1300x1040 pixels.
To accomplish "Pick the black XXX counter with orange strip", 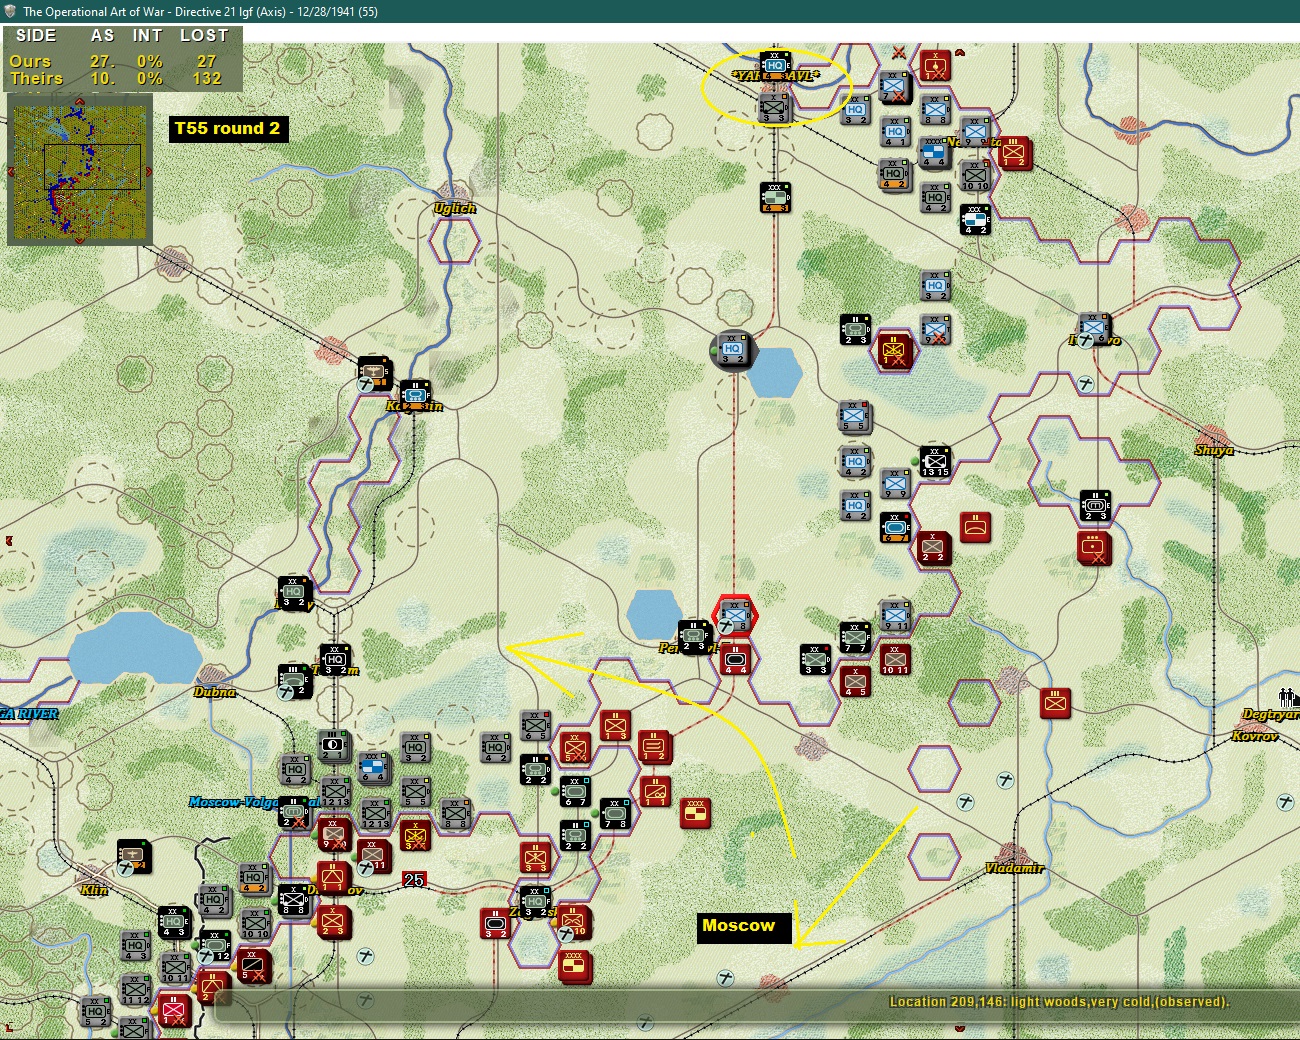I will click(x=775, y=198).
